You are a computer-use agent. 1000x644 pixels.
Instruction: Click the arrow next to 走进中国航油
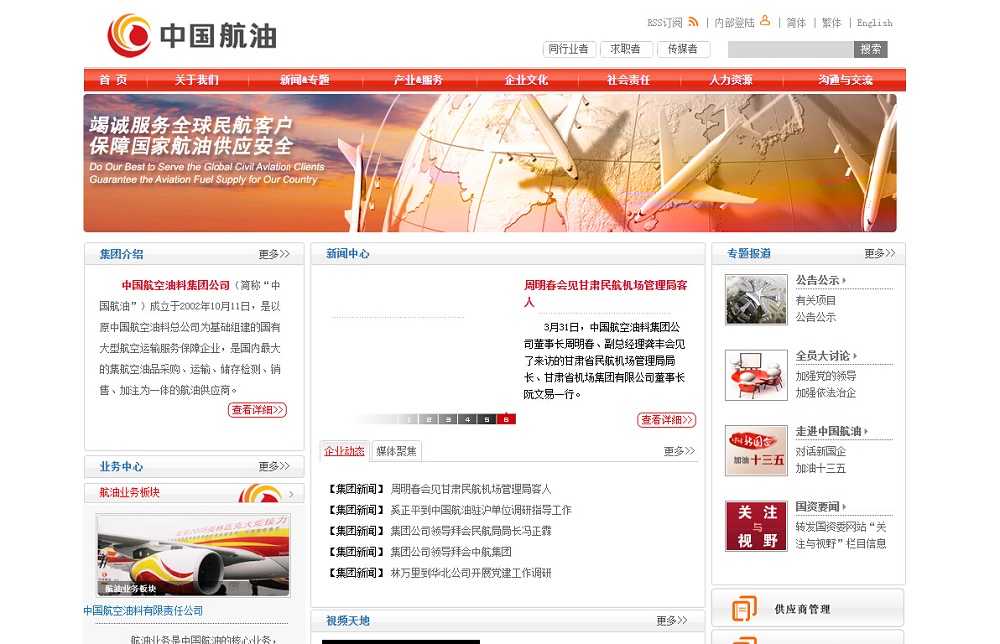(865, 432)
